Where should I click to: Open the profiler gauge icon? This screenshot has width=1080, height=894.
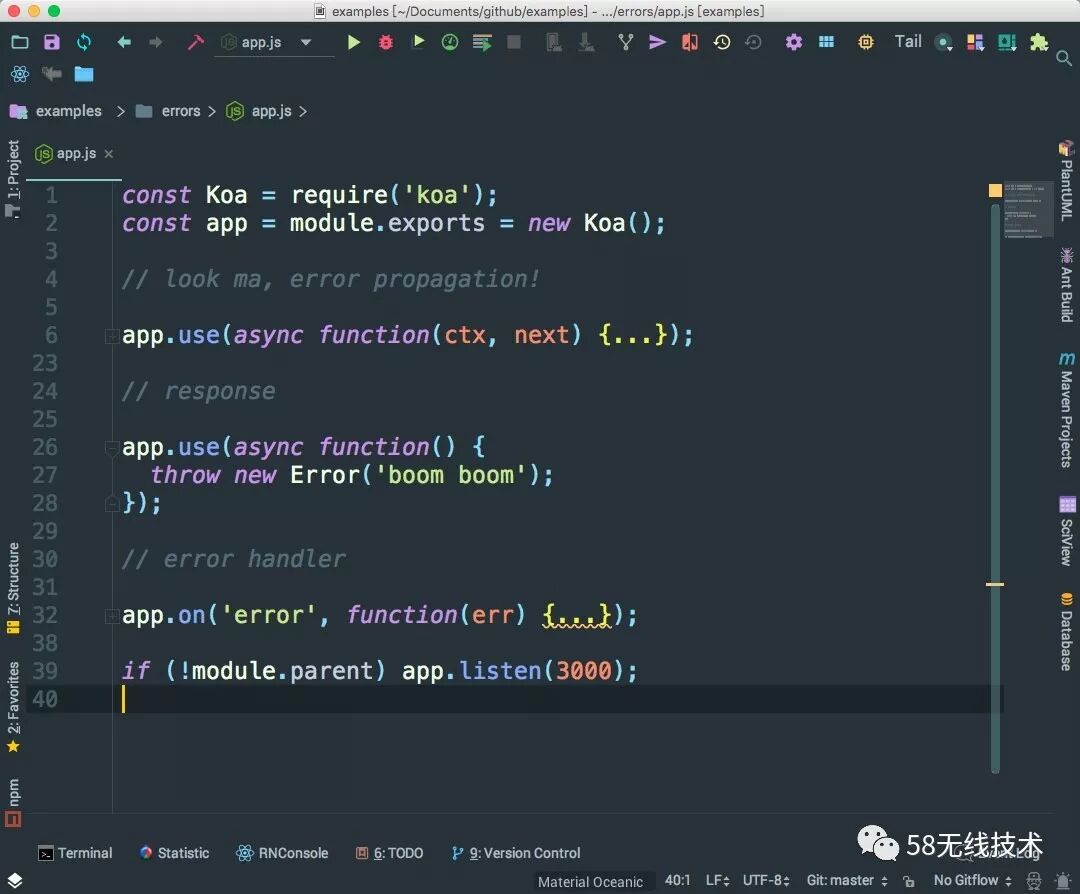click(450, 42)
